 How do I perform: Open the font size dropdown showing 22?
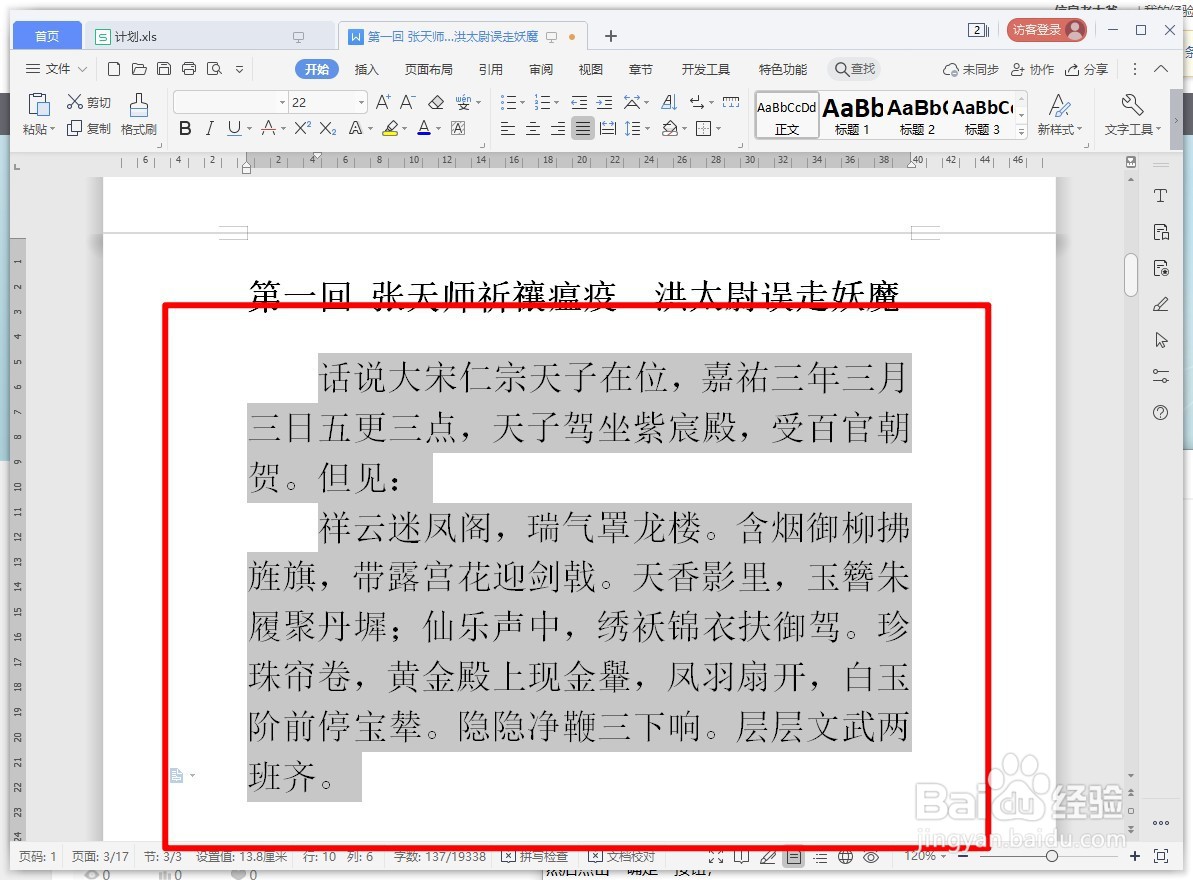point(361,101)
